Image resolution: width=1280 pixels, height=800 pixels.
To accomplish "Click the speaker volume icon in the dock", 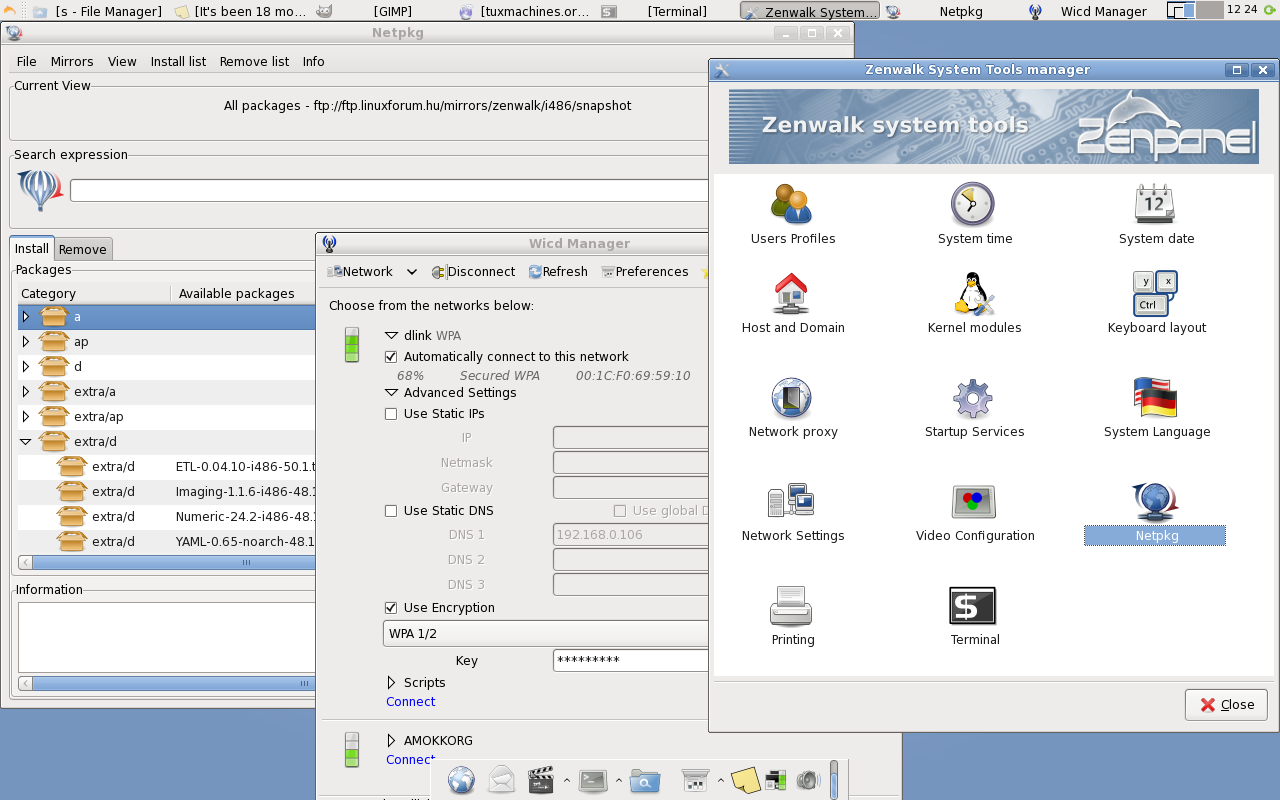I will click(808, 780).
